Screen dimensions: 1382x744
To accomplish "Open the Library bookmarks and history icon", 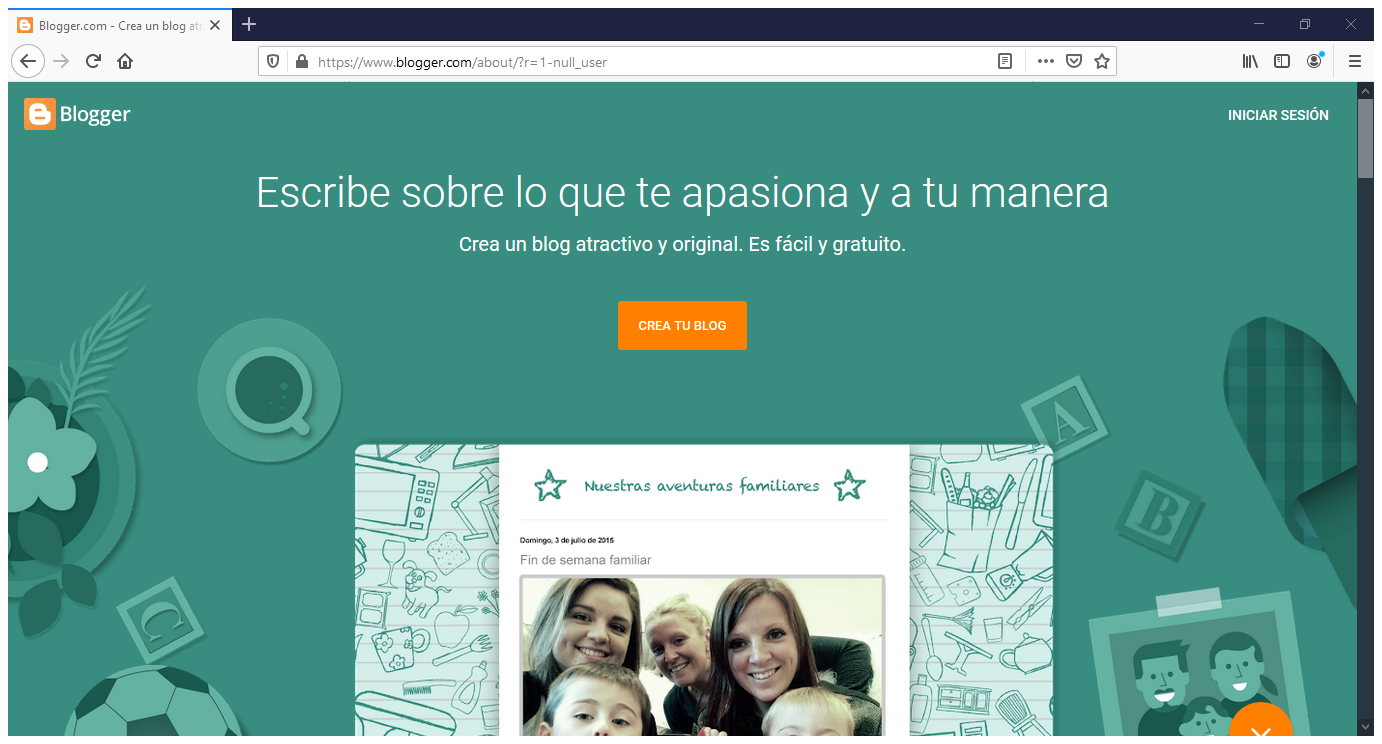I will pos(1250,61).
